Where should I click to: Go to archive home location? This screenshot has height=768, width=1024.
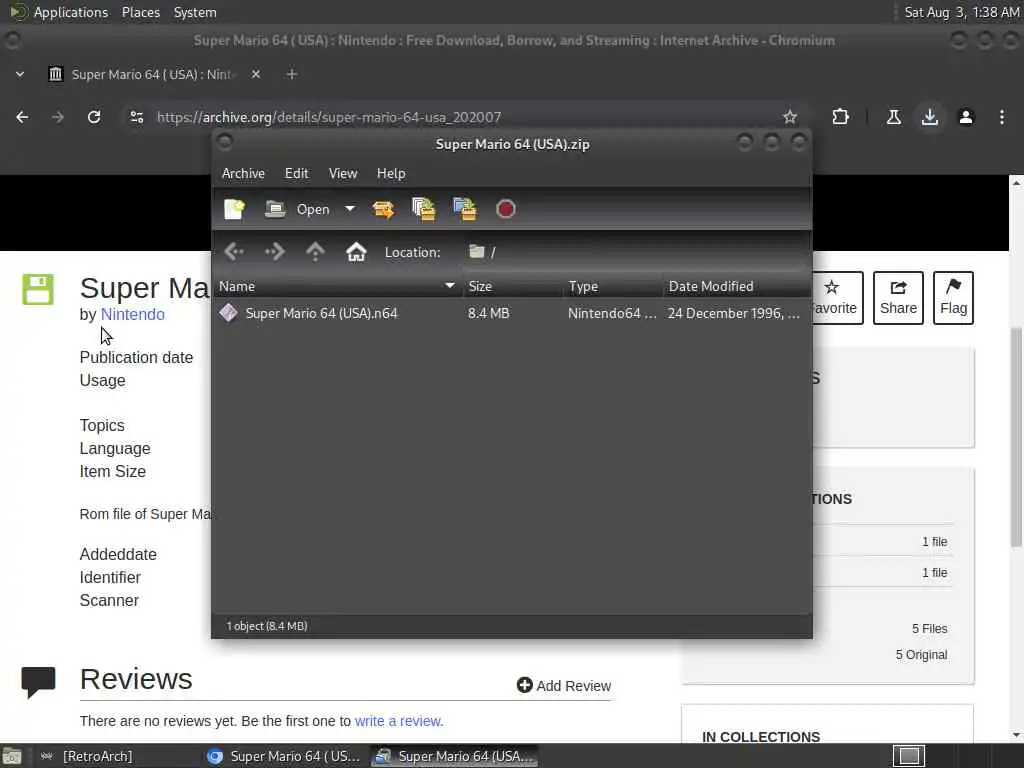click(356, 251)
